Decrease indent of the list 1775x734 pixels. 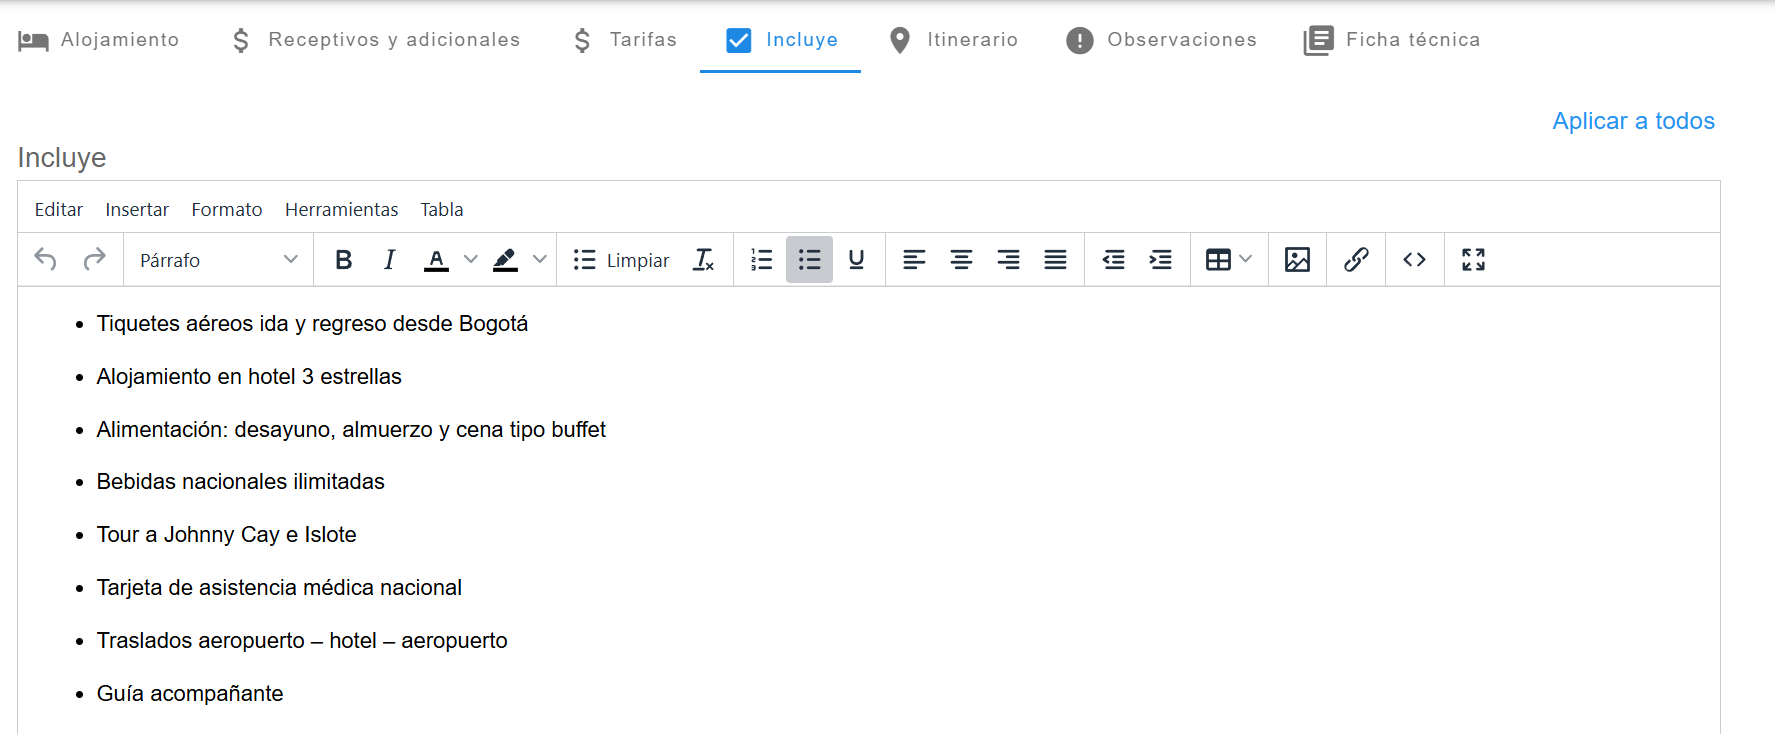point(1113,260)
